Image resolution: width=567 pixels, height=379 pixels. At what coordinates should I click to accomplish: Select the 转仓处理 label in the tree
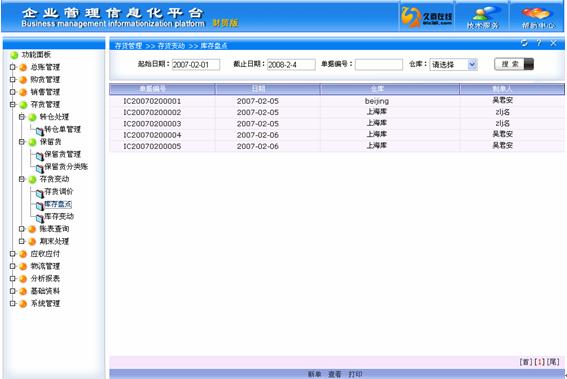[54, 117]
